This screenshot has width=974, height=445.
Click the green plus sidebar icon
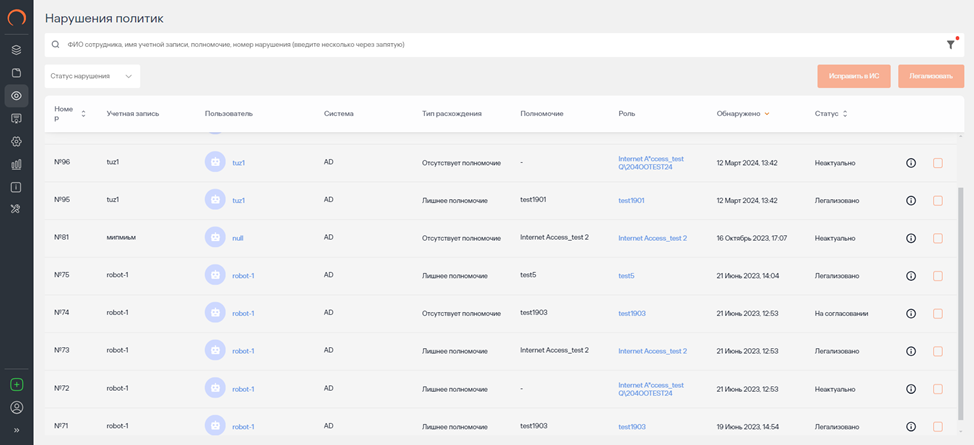[17, 385]
